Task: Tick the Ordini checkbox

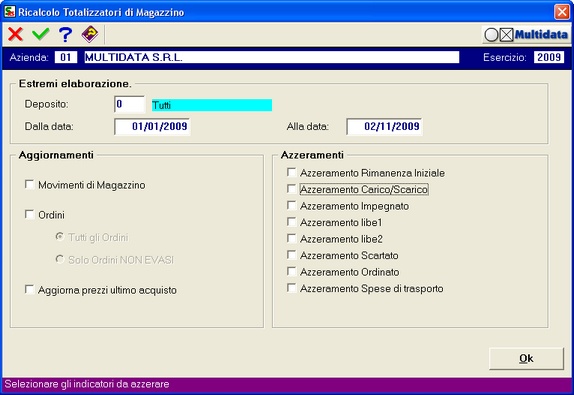Action: click(29, 214)
